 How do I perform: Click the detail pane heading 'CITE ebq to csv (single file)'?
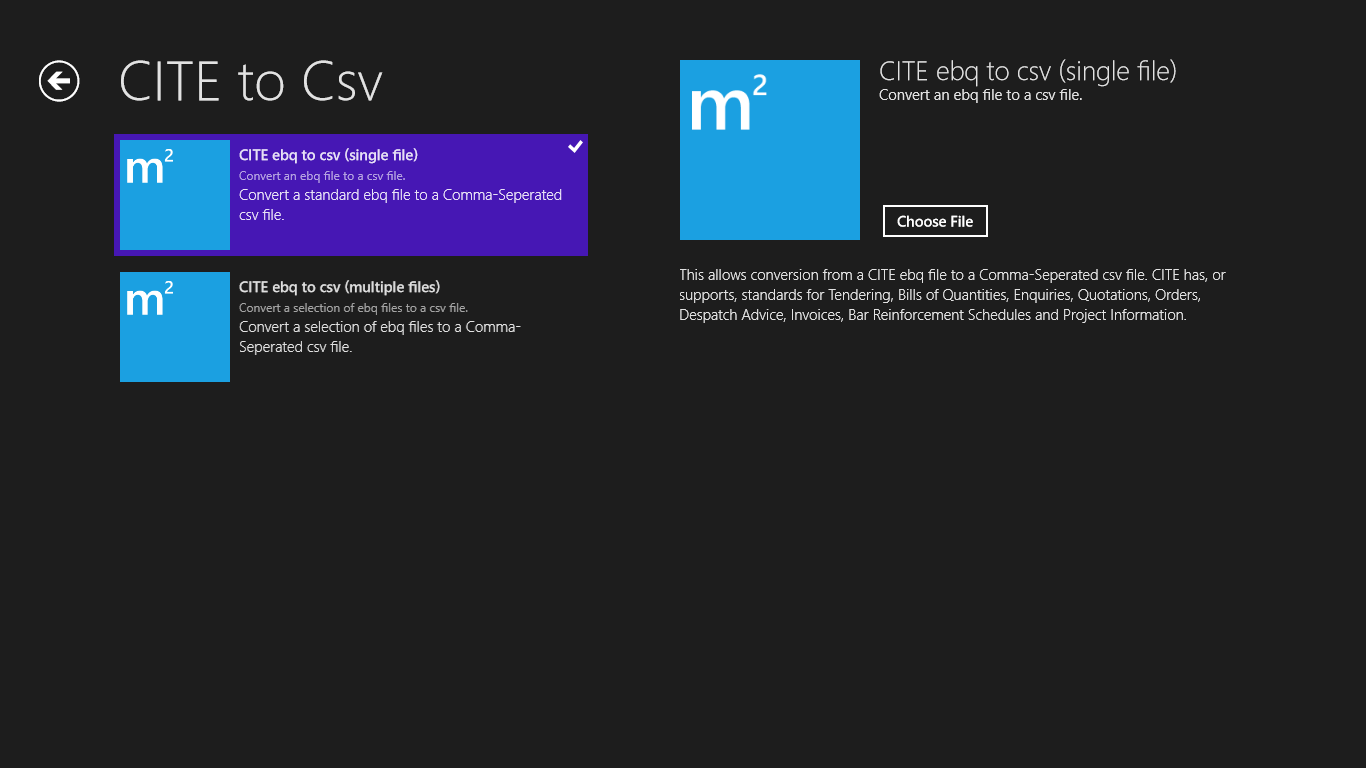(x=1027, y=71)
